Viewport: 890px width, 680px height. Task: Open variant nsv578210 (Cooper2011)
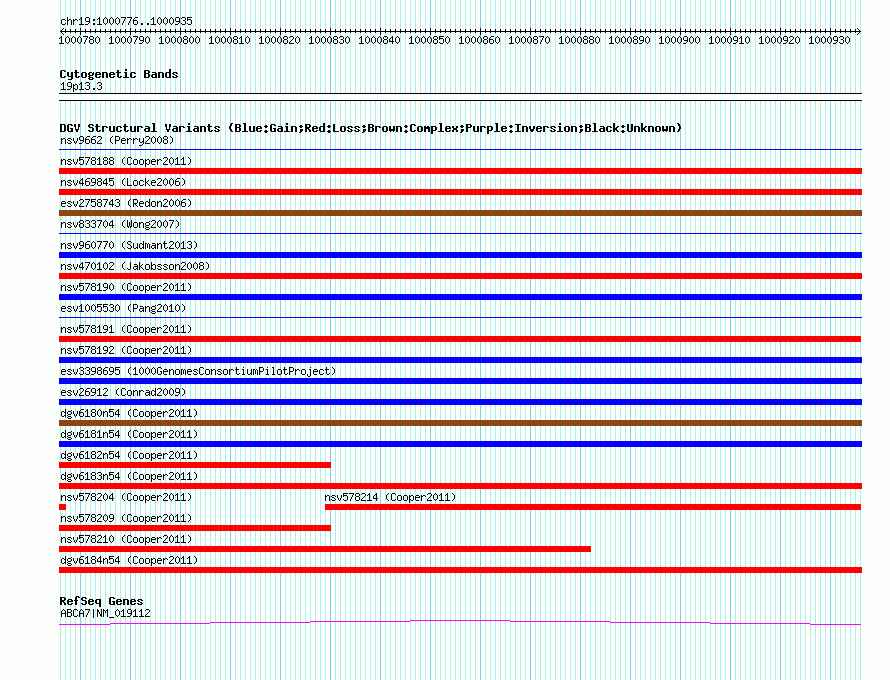pos(126,539)
